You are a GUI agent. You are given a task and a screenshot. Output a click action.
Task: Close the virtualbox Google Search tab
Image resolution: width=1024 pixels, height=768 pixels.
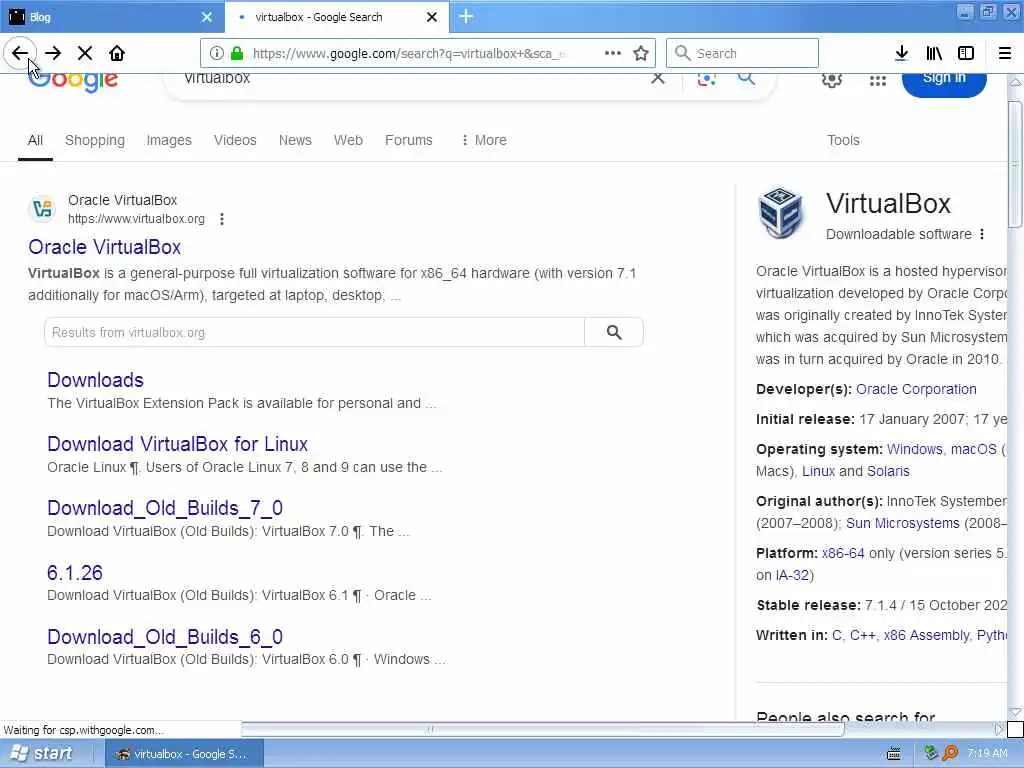pos(432,17)
